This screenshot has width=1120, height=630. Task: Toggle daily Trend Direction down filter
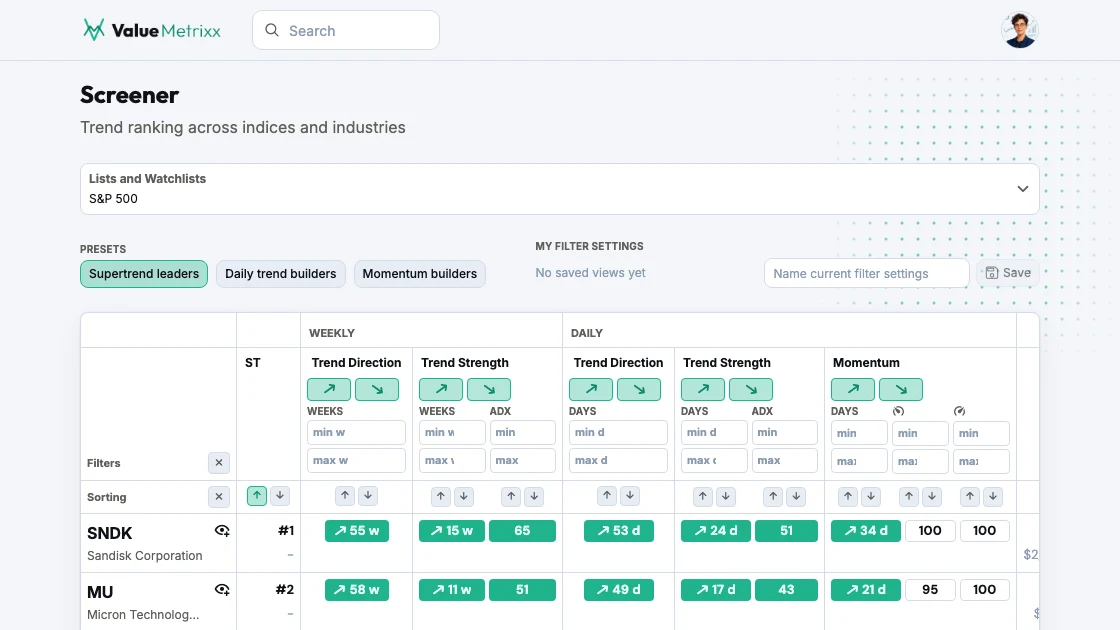coord(639,389)
